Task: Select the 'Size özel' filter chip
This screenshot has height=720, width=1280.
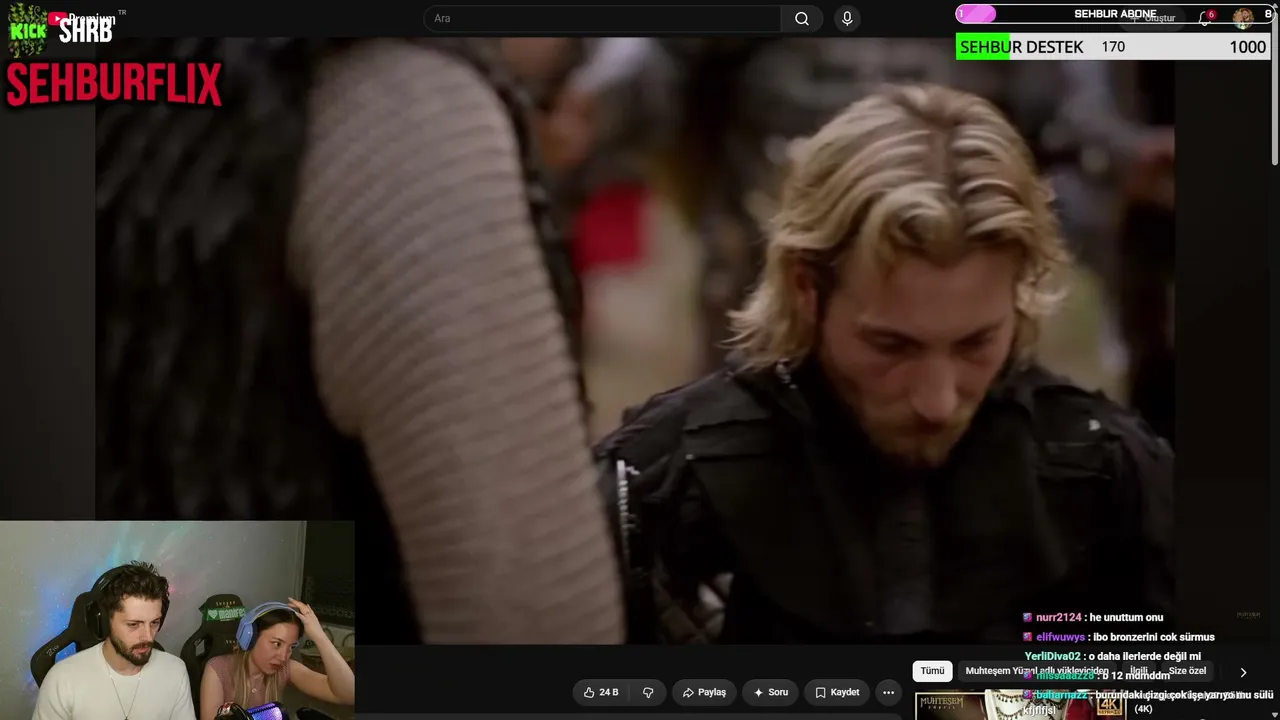Action: click(x=1188, y=671)
